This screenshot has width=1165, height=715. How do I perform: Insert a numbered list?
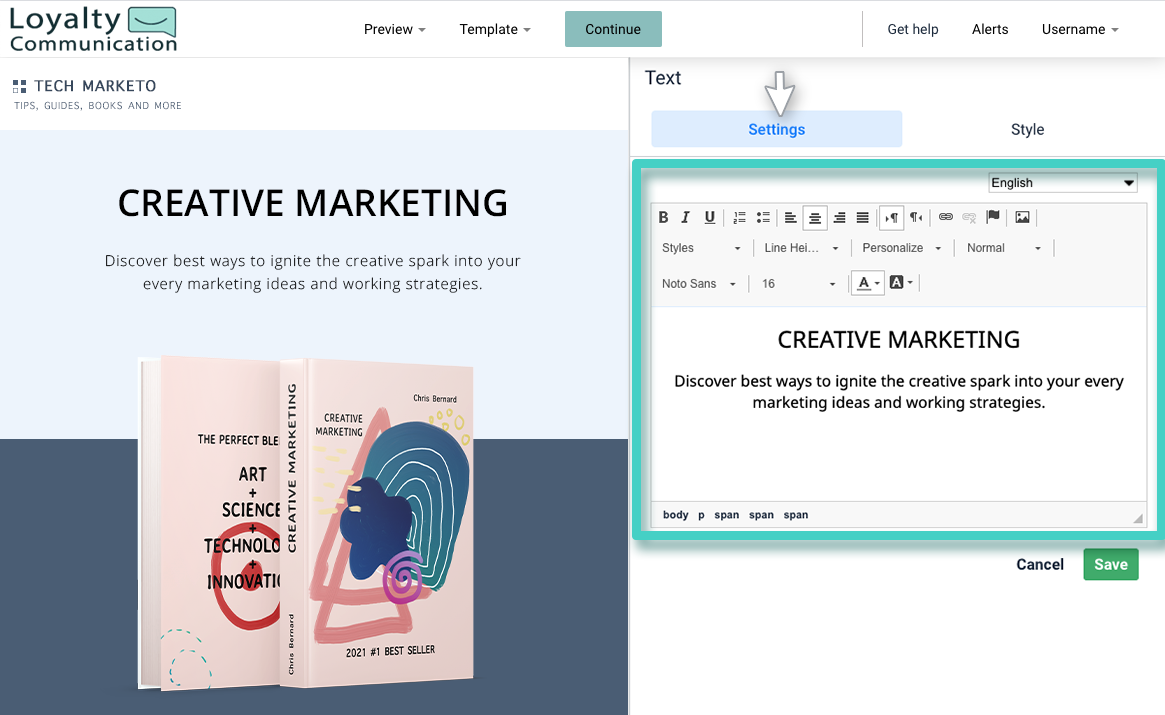tap(739, 217)
